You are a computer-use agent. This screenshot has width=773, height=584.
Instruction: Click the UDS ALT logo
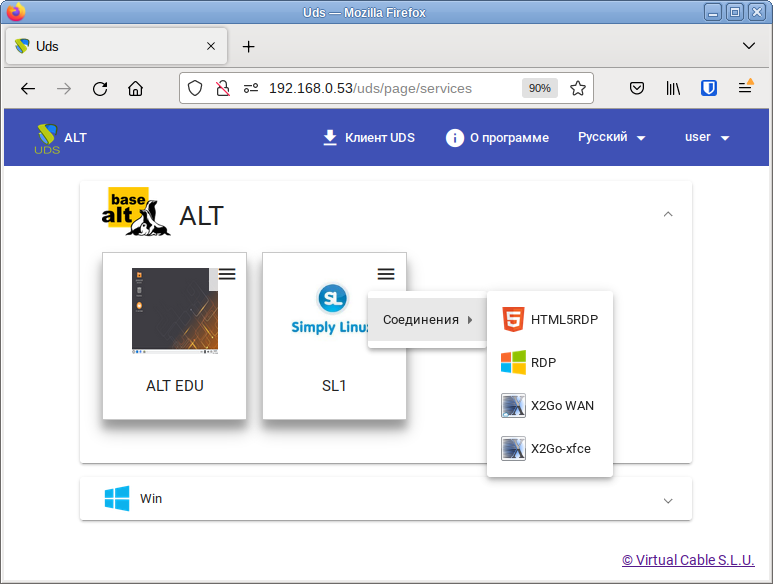click(x=61, y=138)
